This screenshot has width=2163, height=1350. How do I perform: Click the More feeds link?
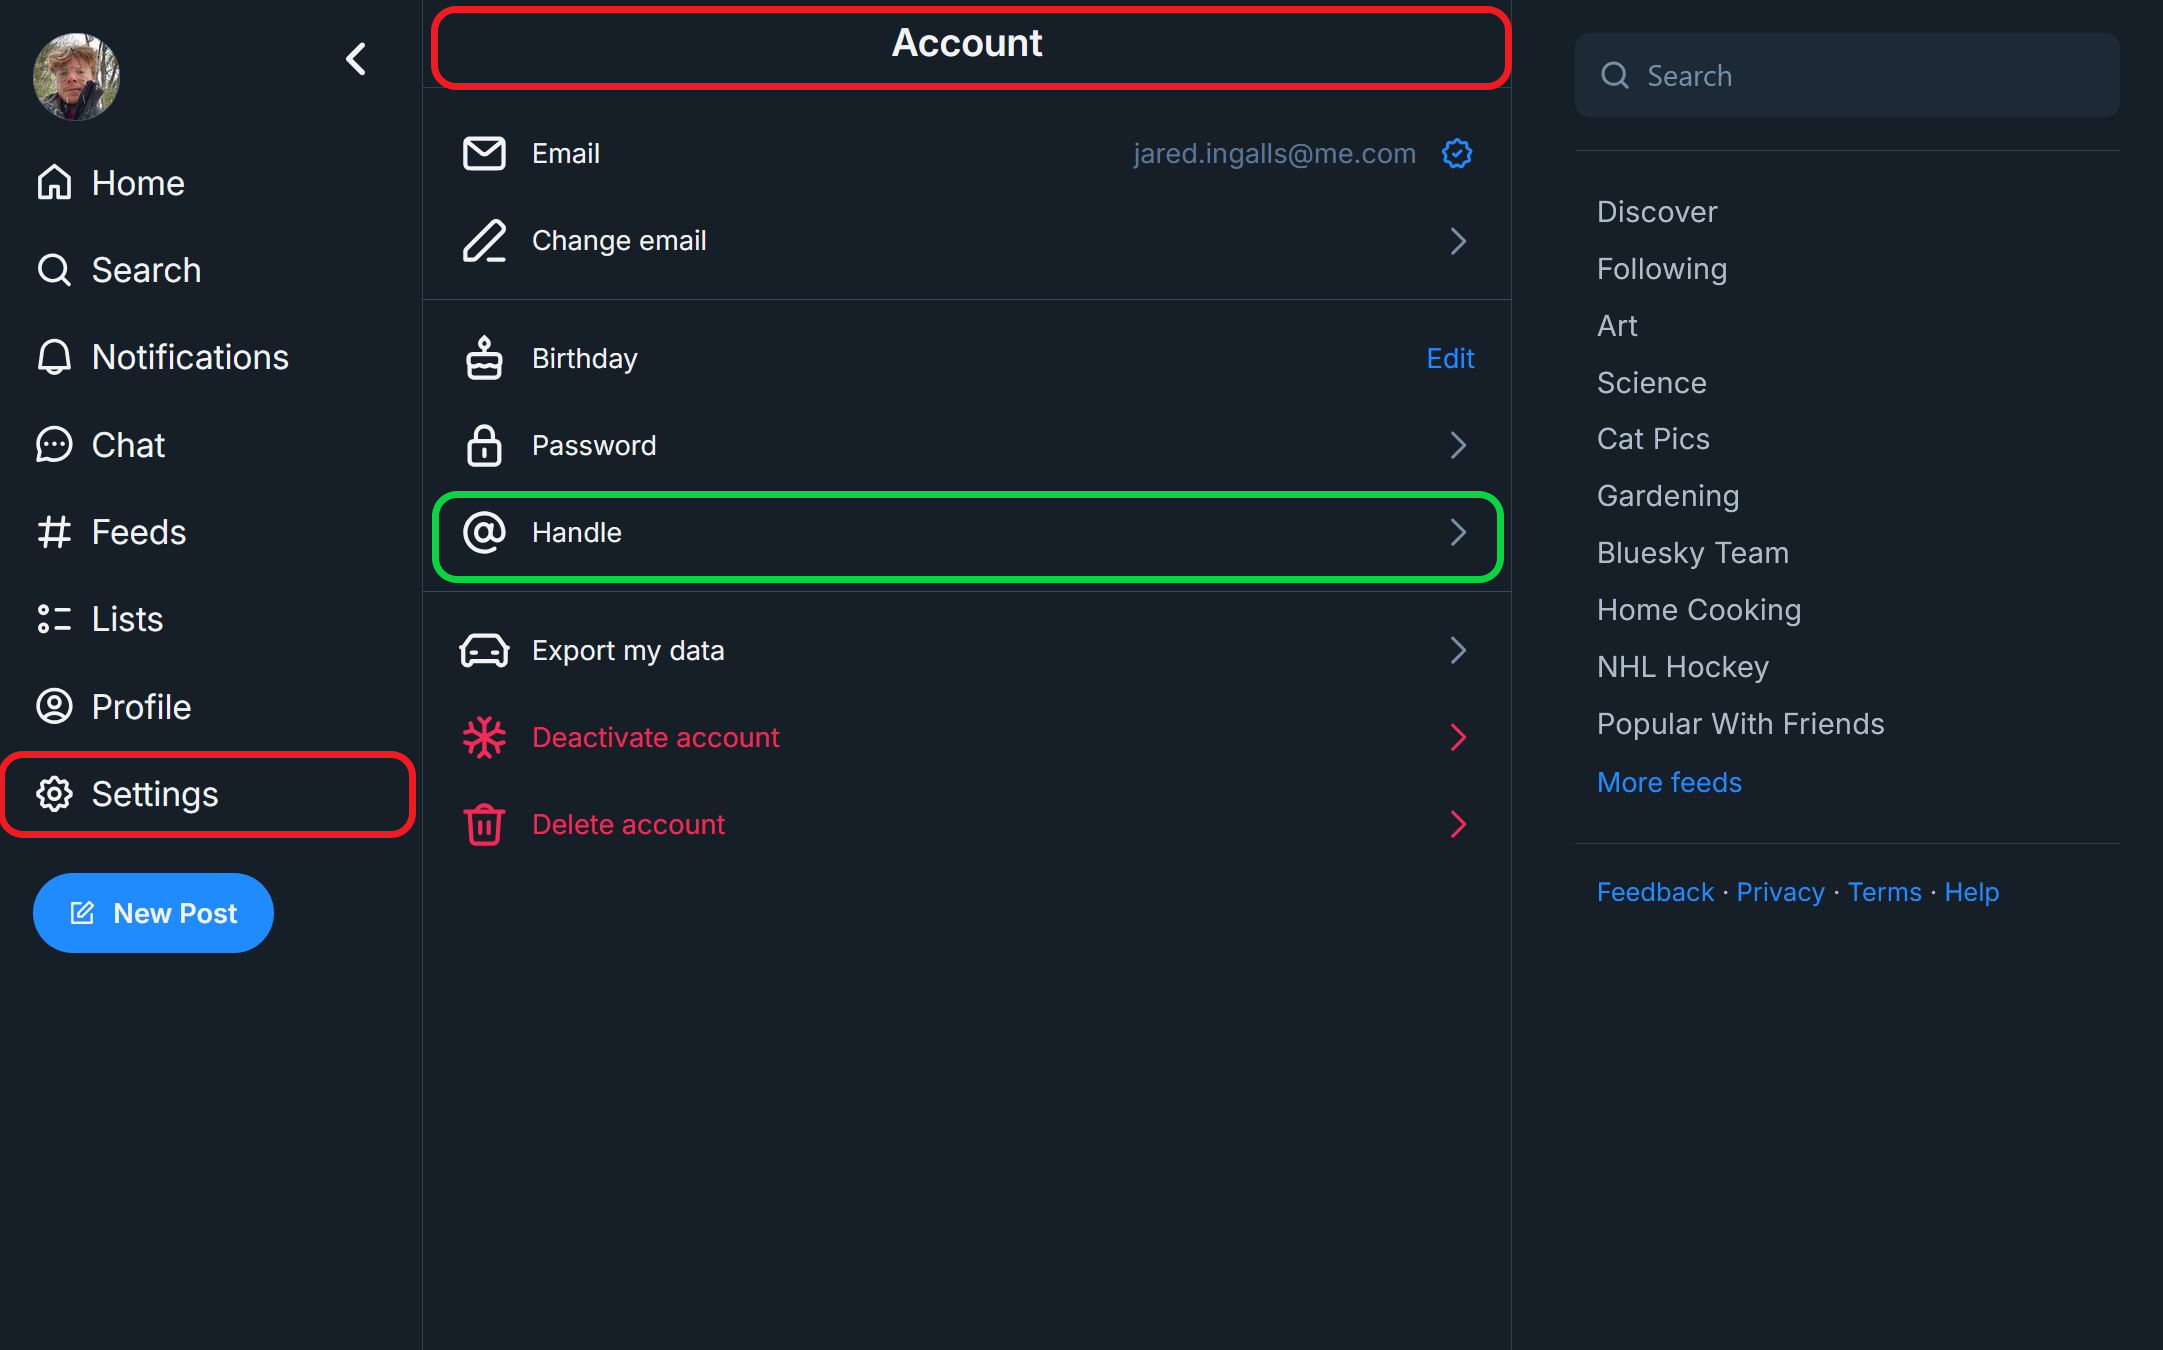1668,782
